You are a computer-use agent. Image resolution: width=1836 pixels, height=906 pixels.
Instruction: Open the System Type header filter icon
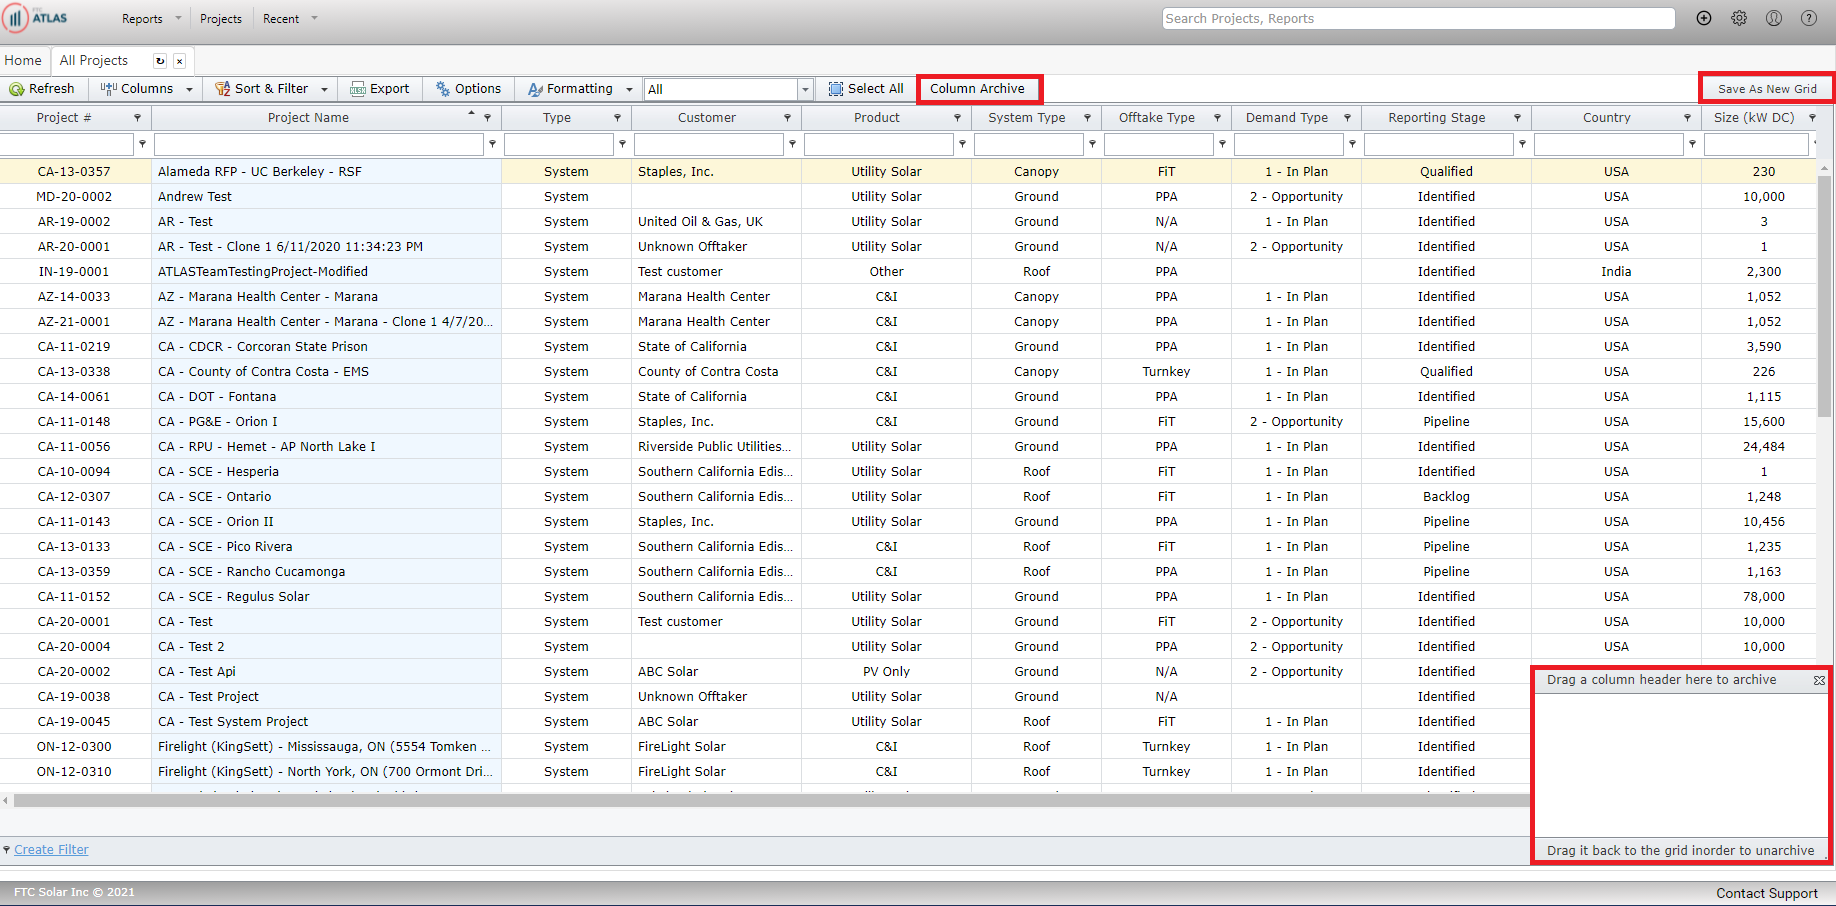[x=1087, y=118]
